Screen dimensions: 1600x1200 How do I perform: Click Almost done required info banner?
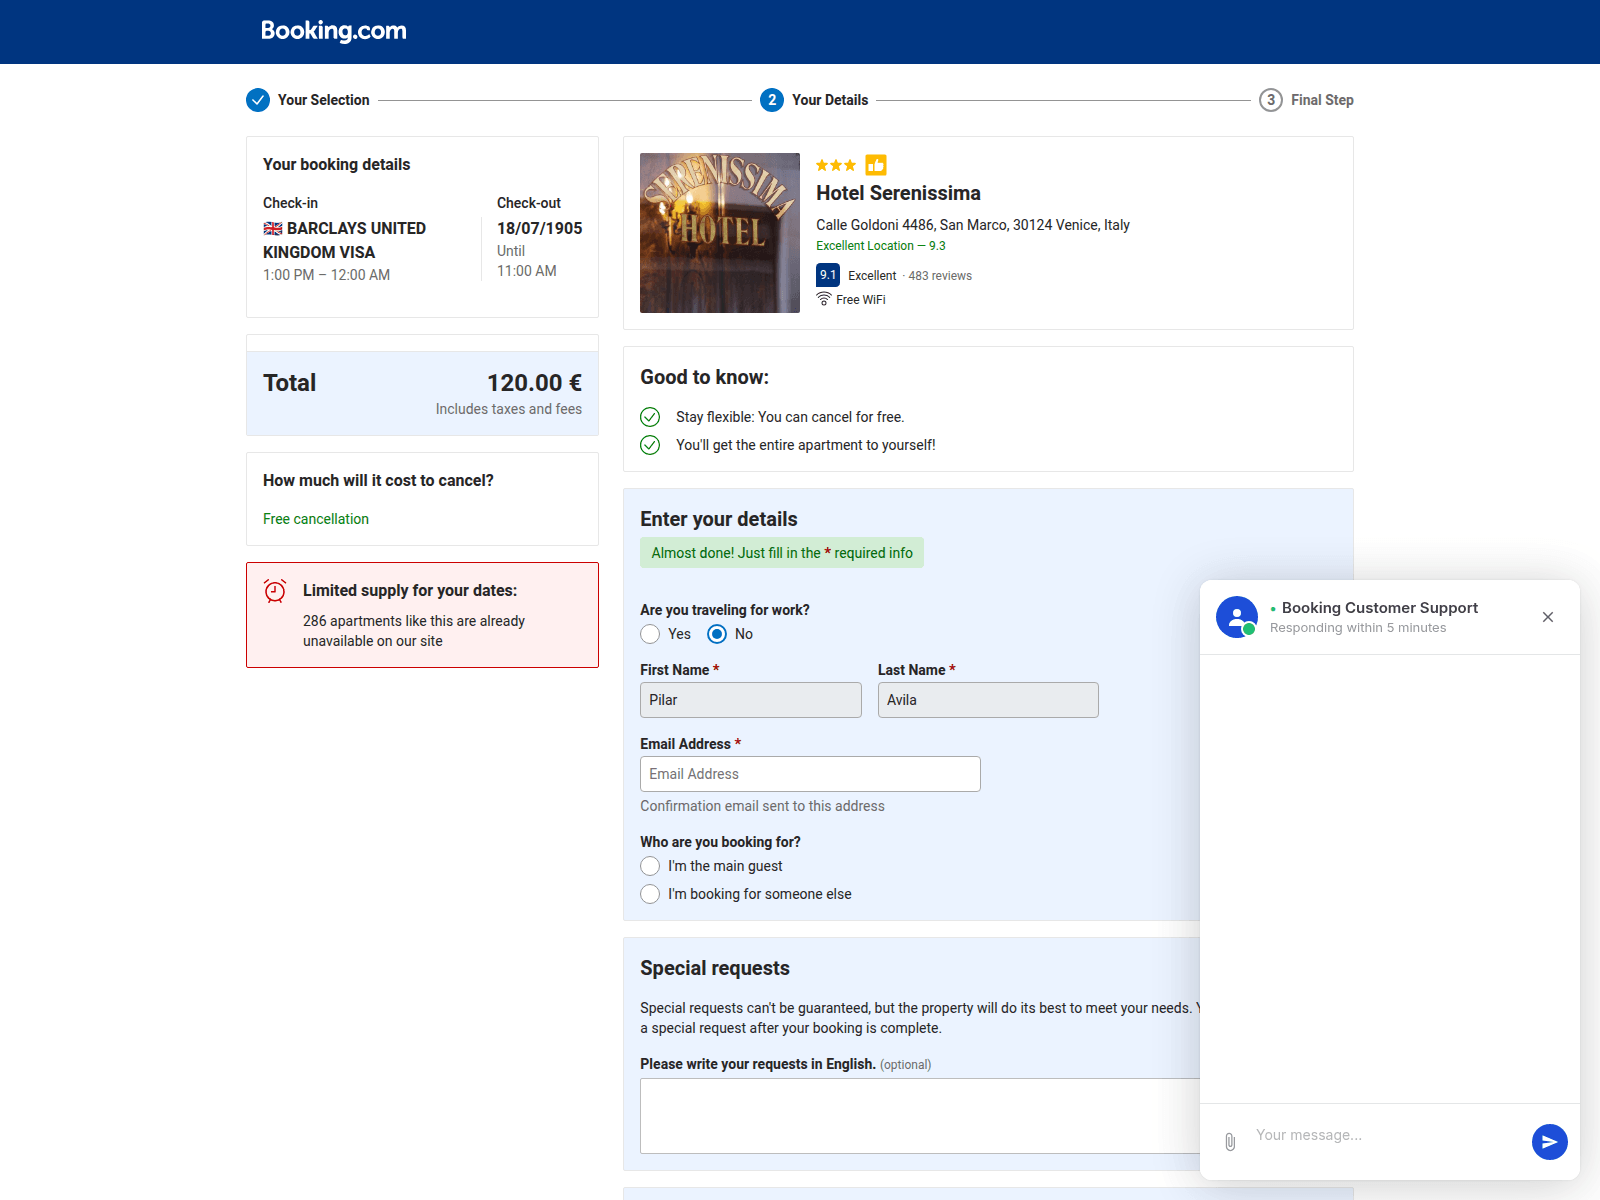click(782, 553)
